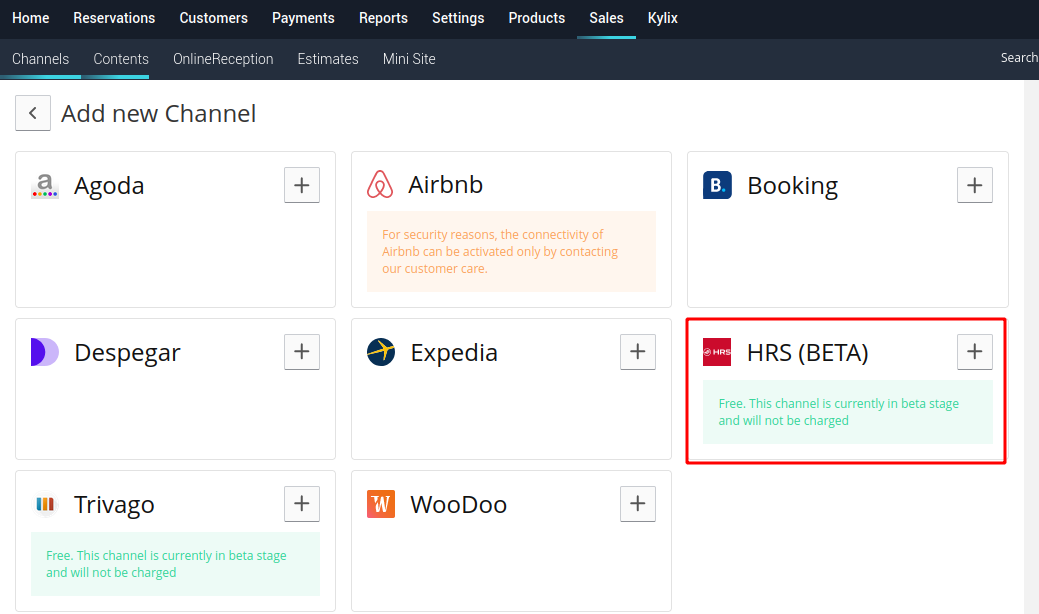The image size is (1039, 614).
Task: Click the HRS logo icon
Action: point(717,352)
